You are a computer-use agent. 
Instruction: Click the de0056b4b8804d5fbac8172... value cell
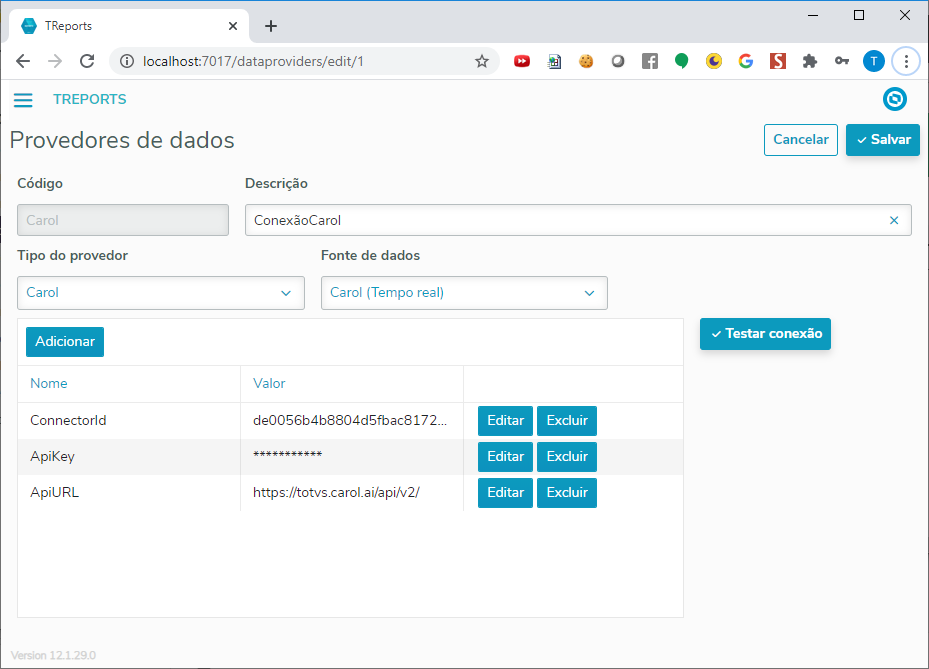click(x=350, y=421)
